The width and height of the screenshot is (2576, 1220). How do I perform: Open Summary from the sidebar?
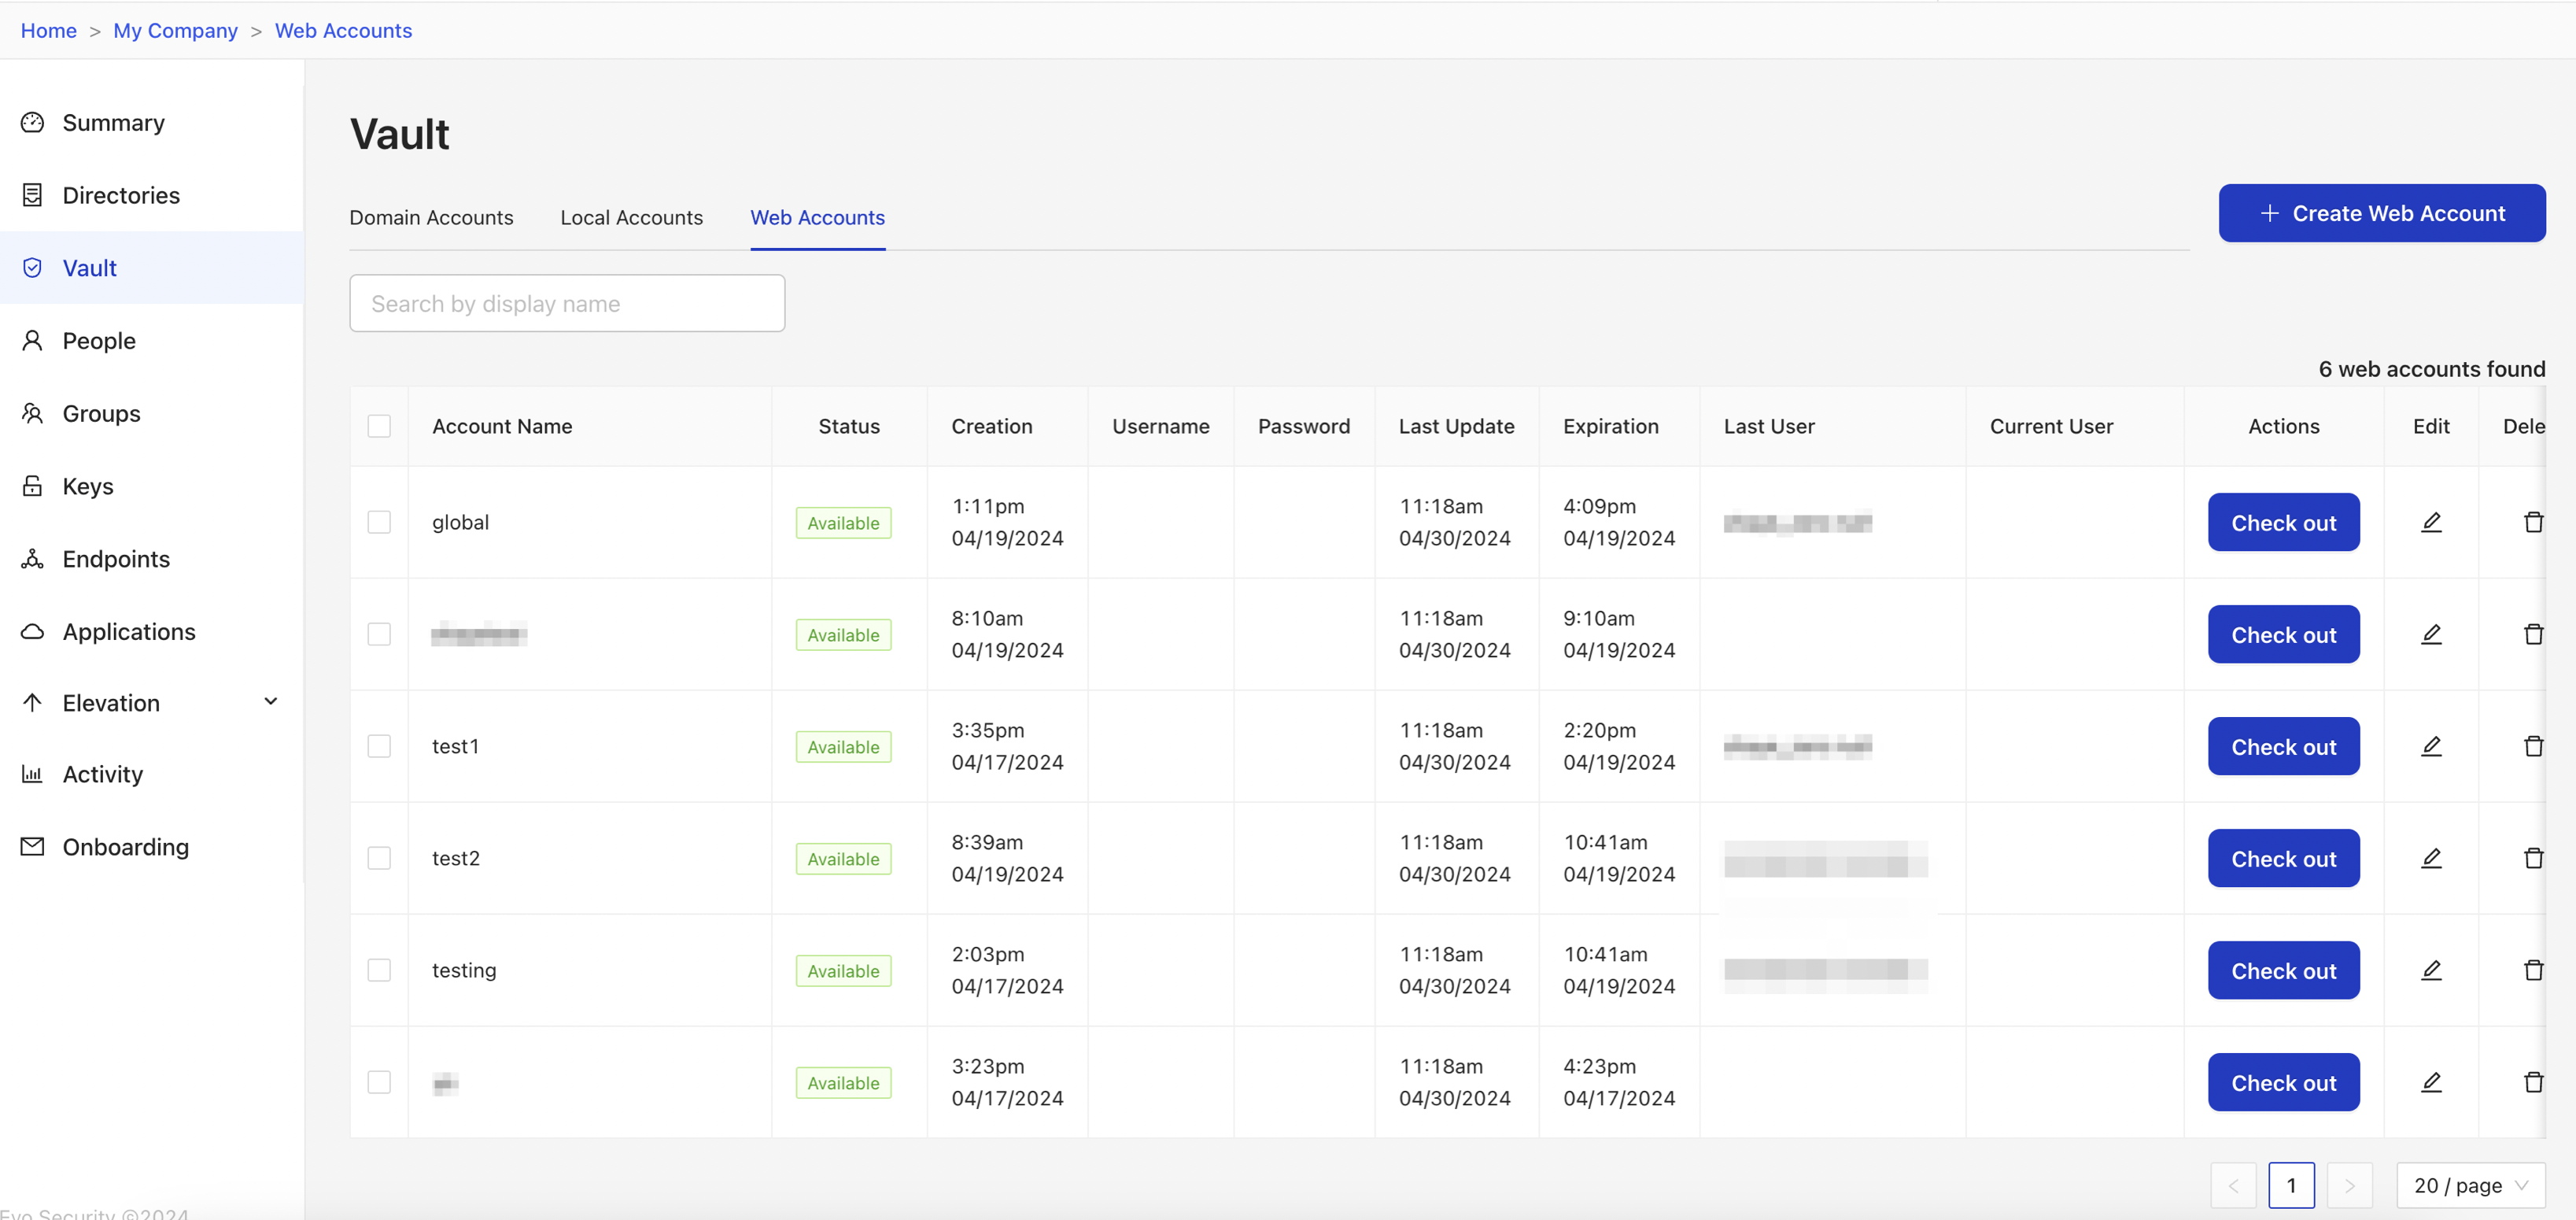(152, 122)
